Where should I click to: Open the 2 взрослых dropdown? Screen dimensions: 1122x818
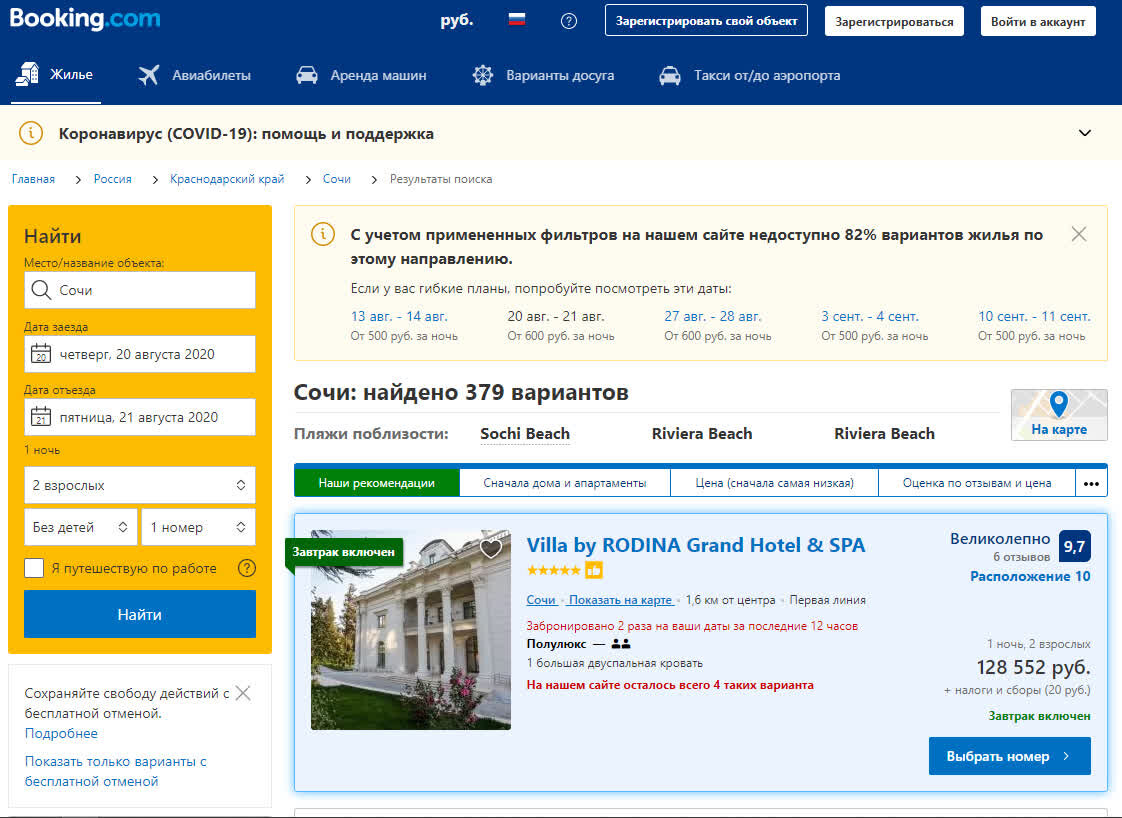tap(140, 485)
